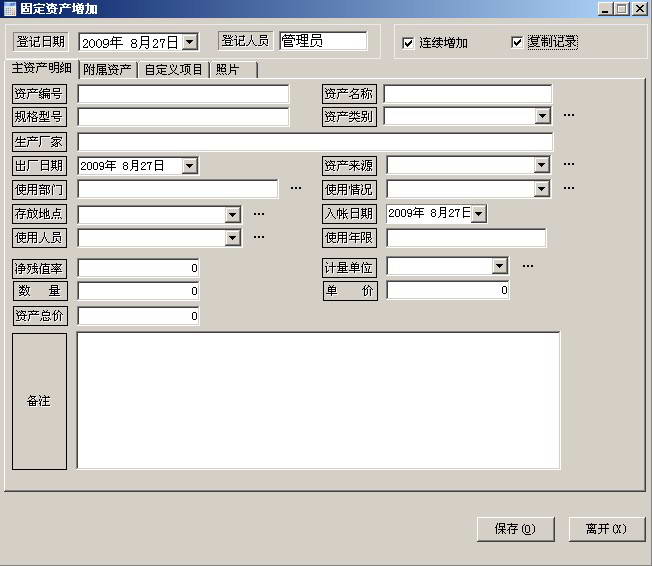The width and height of the screenshot is (652, 566).
Task: Expand the 使用情况 dropdown
Action: pyautogui.click(x=541, y=189)
